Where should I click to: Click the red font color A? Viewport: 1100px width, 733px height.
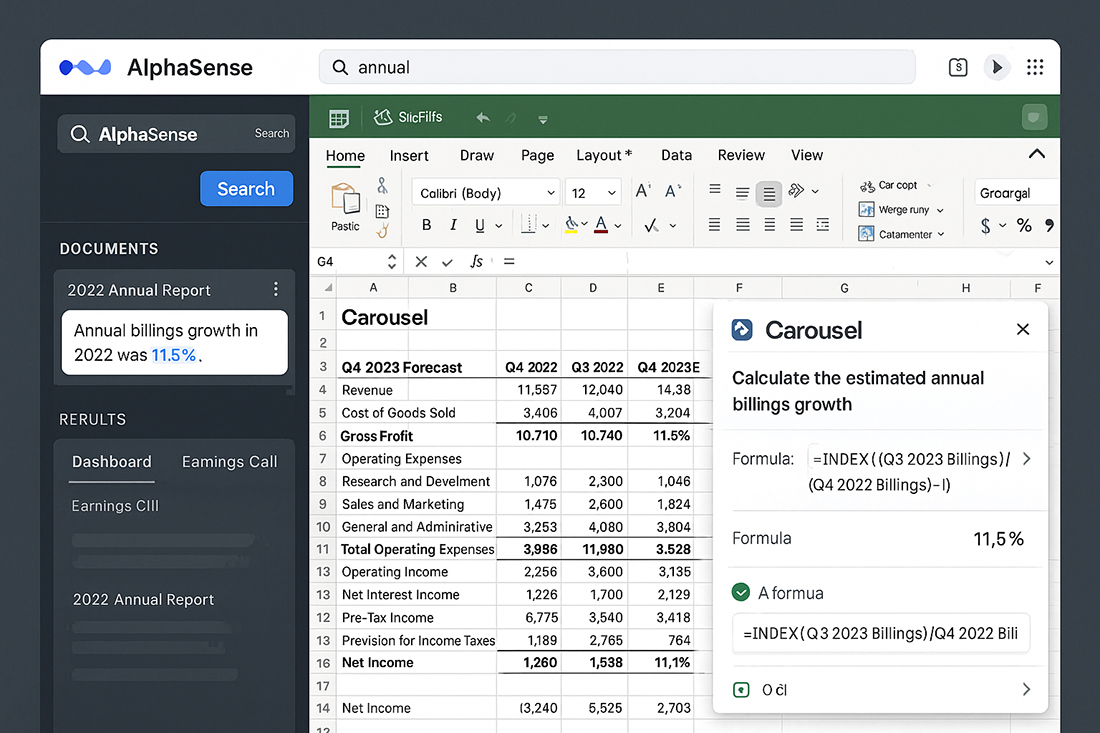pyautogui.click(x=601, y=225)
